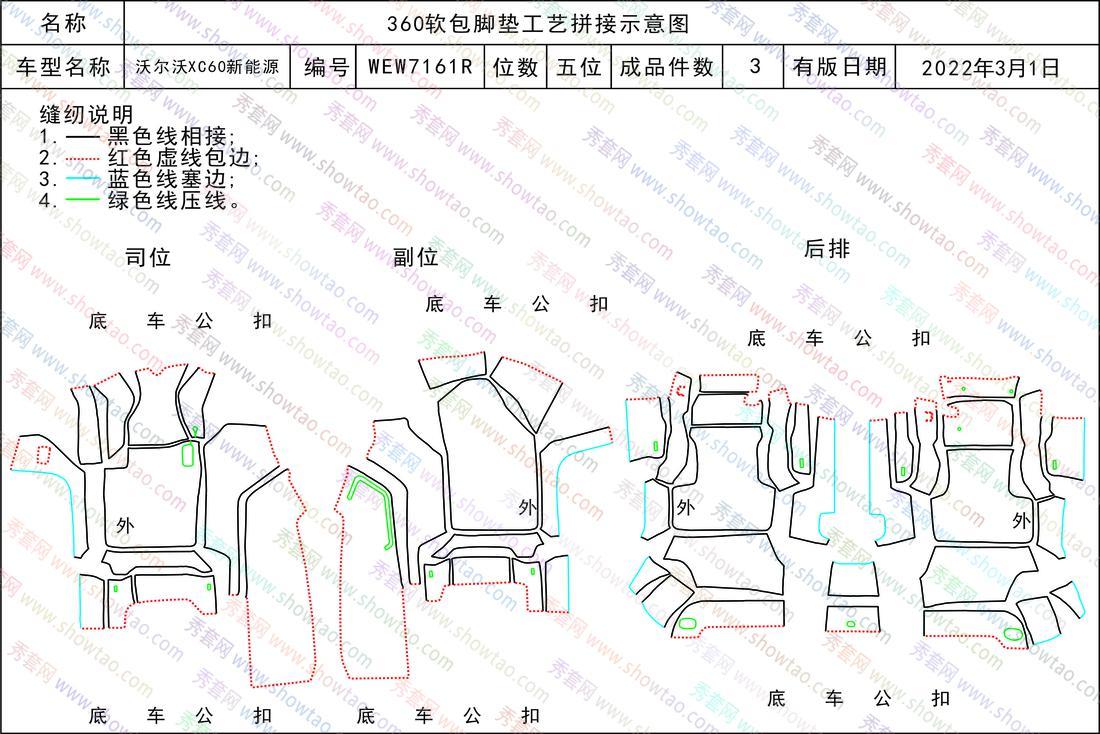1100x734 pixels.
Task: Select the code value WEW7161R
Action: pyautogui.click(x=420, y=67)
